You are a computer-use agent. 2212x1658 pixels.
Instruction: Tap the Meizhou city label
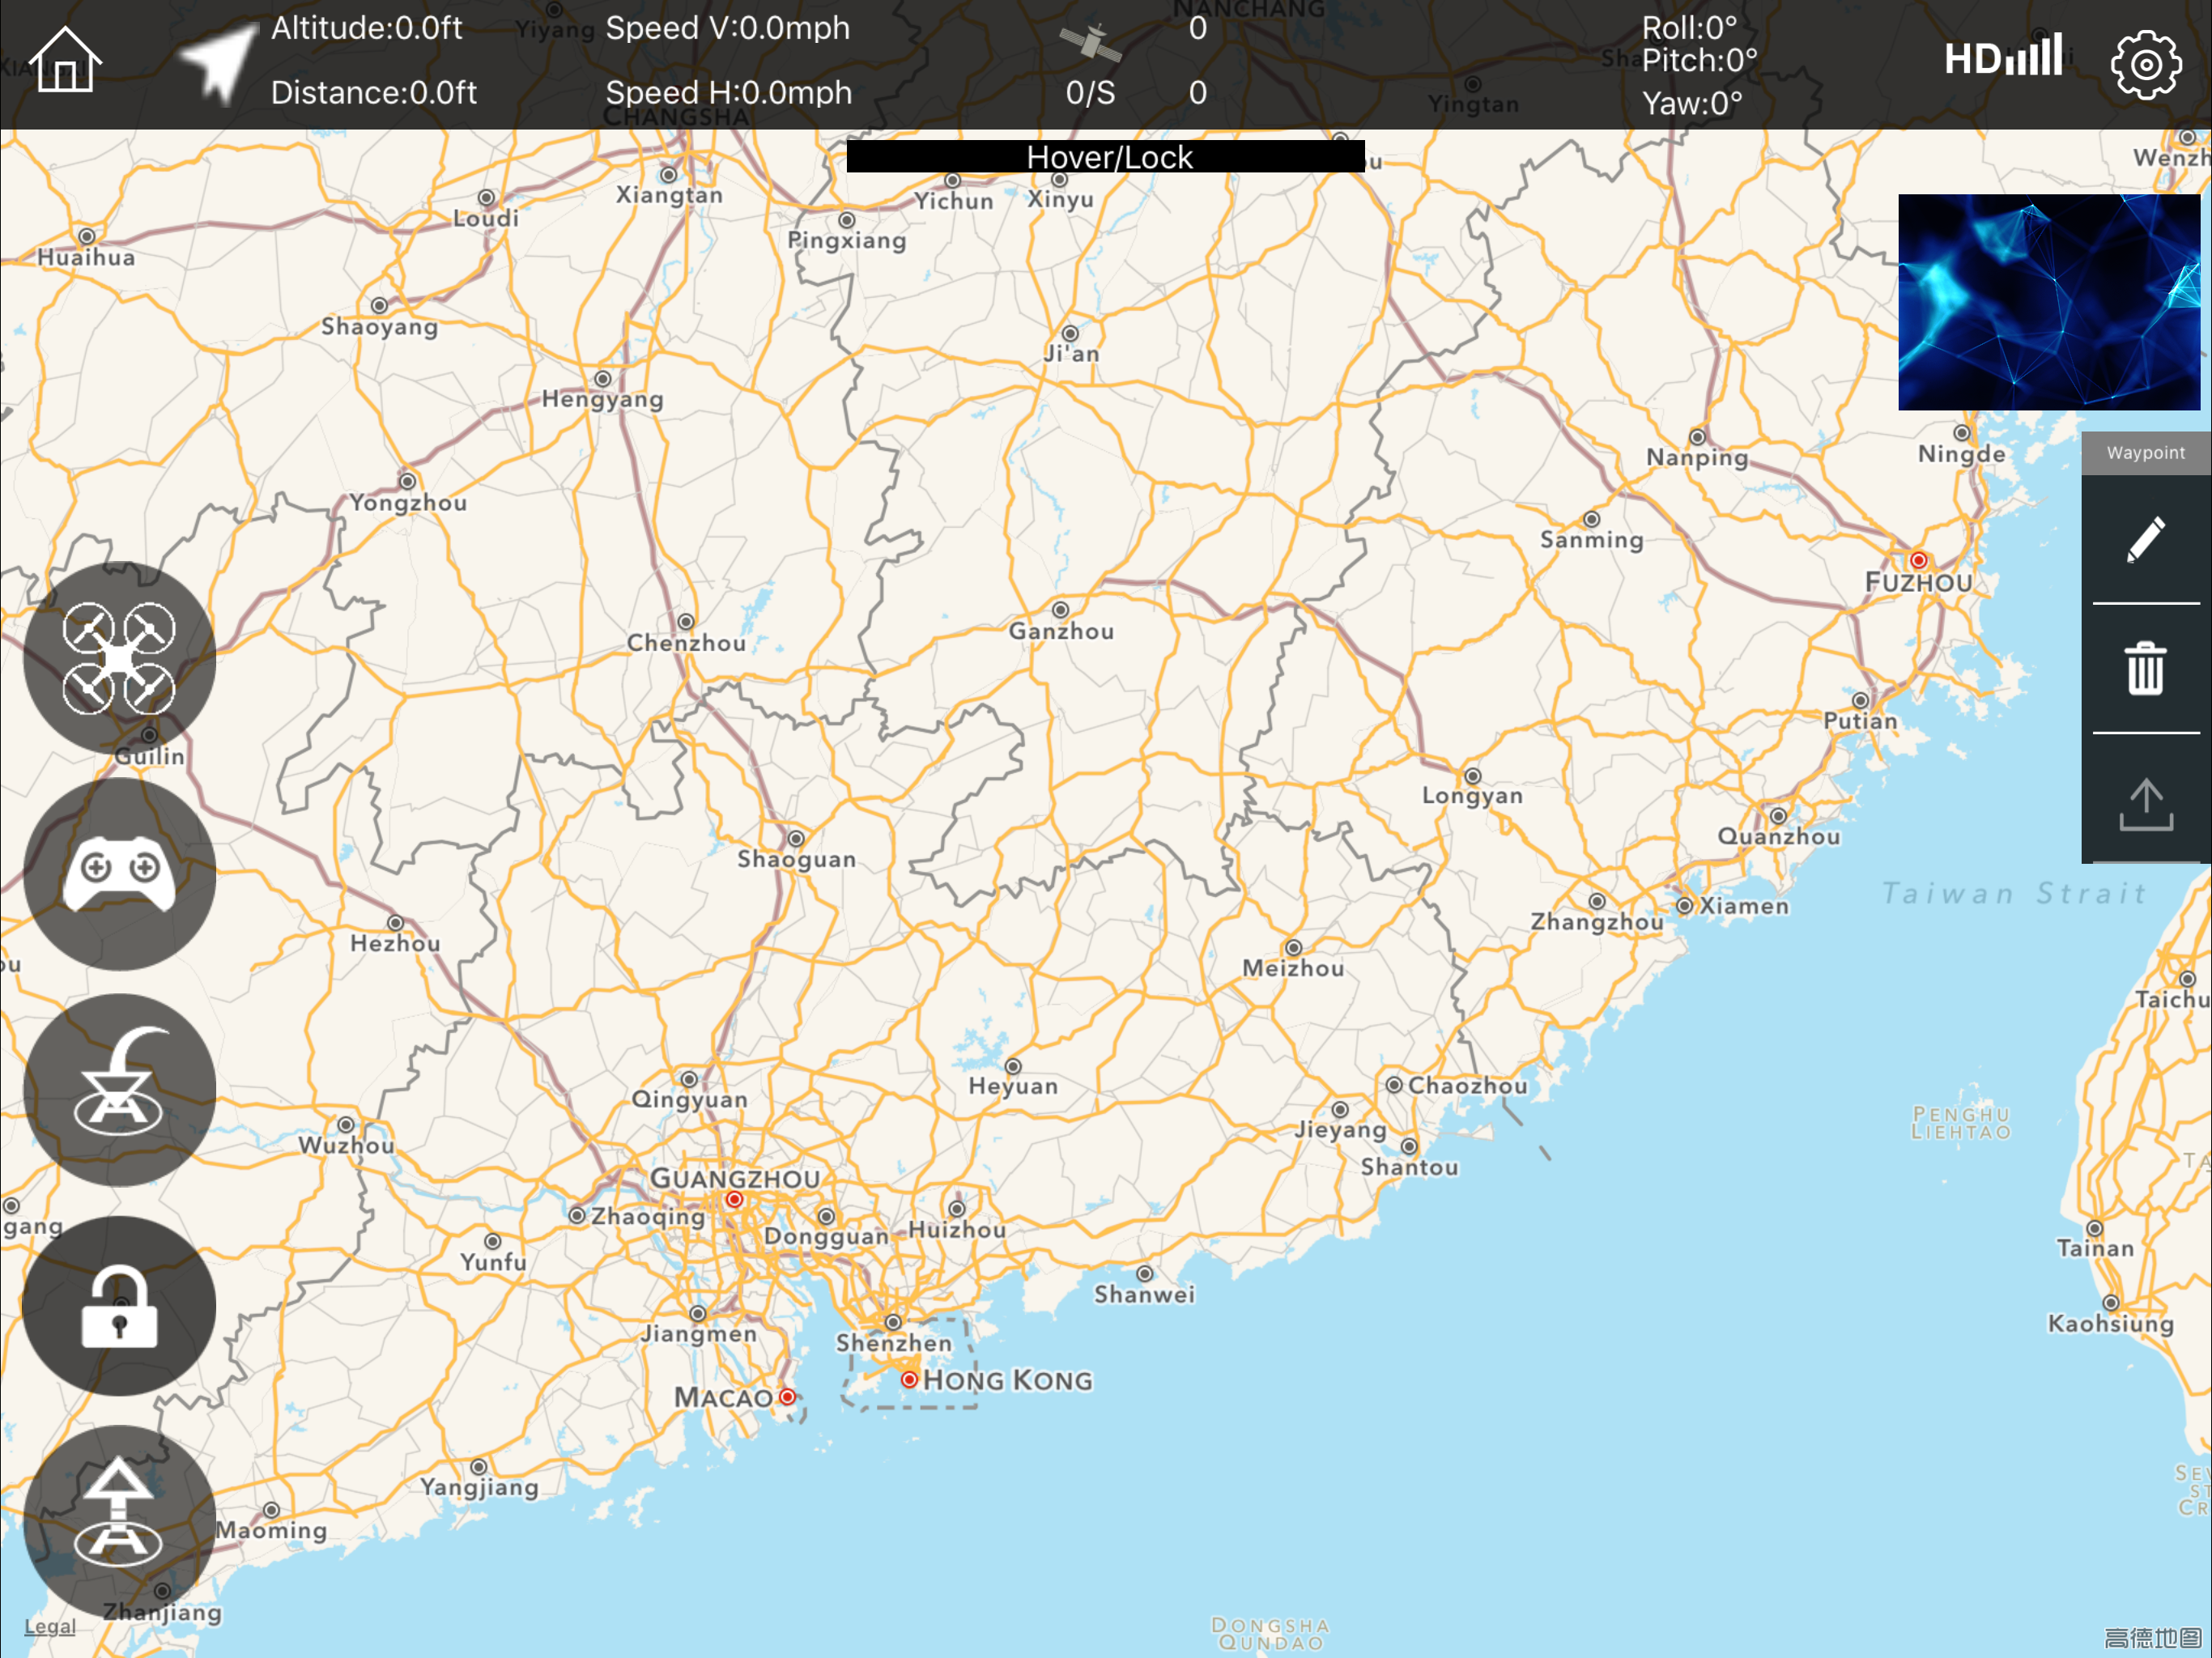point(1293,968)
